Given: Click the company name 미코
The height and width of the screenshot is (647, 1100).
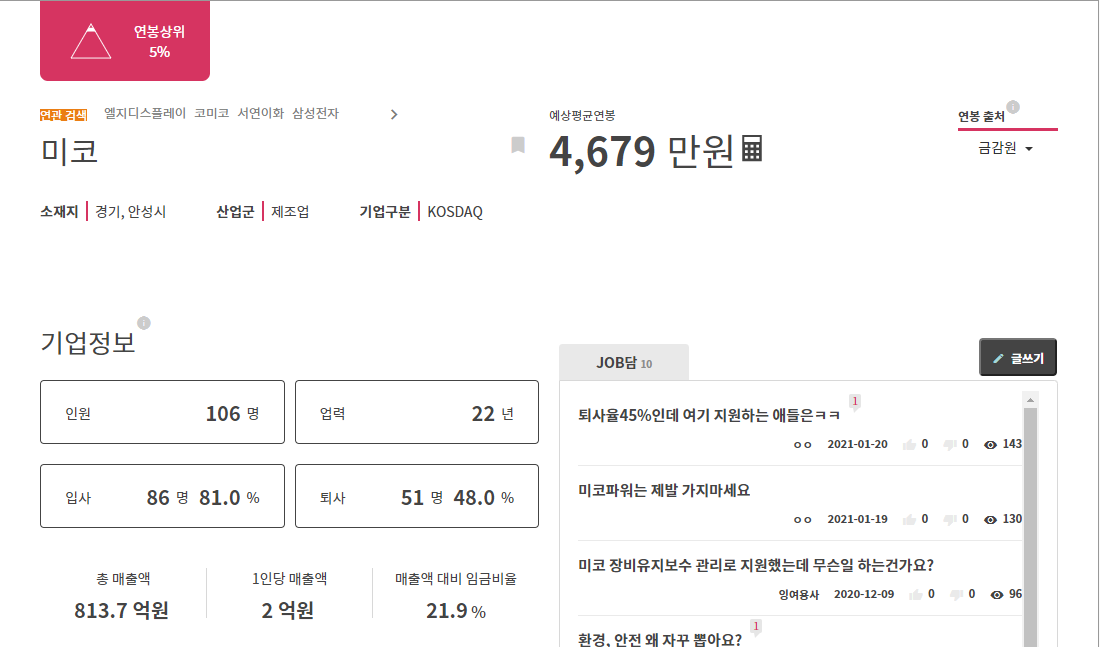Looking at the screenshot, I should tap(69, 151).
